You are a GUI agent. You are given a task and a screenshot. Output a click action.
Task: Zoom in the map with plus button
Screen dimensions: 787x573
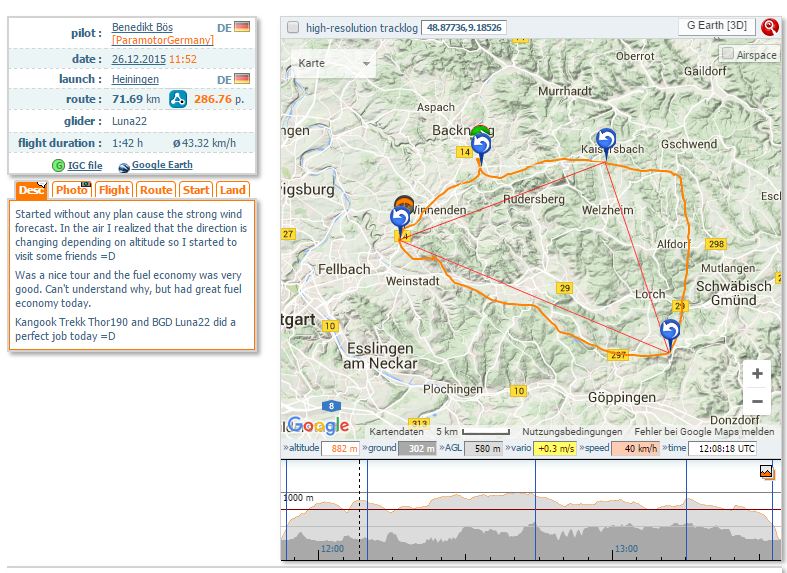point(757,374)
